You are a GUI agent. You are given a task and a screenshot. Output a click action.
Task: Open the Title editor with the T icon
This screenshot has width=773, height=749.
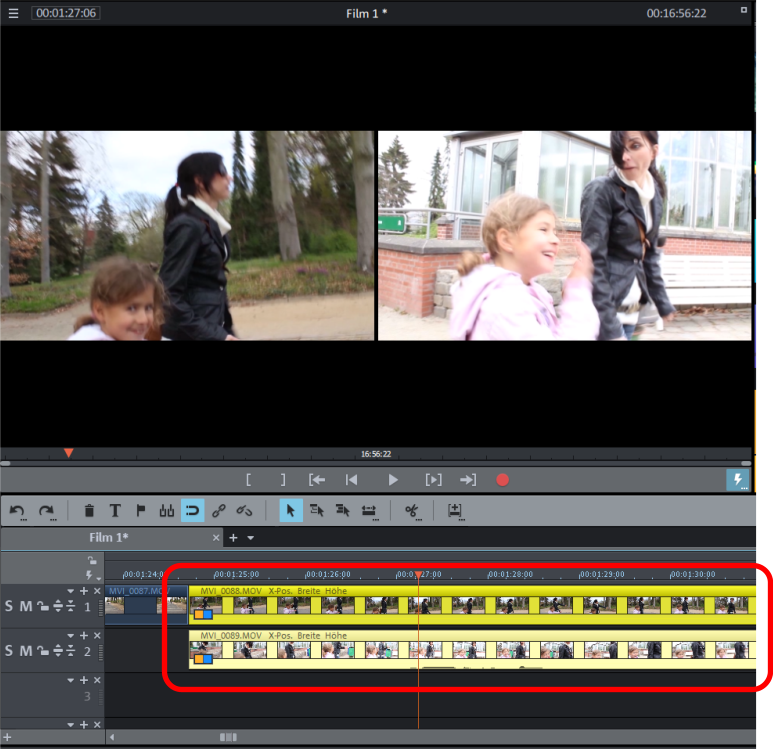tap(115, 511)
